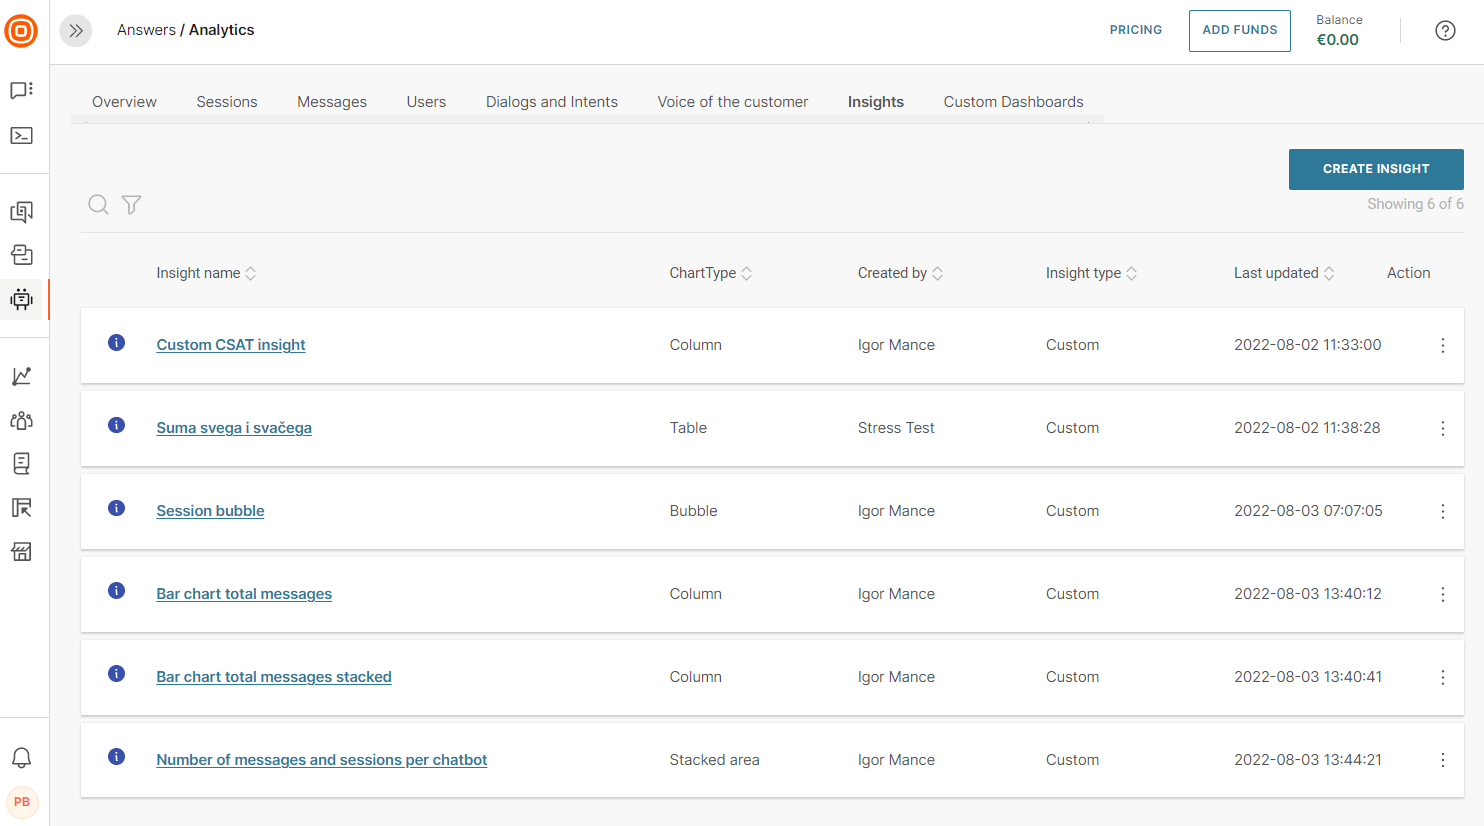Click the PB profile avatar
This screenshot has width=1484, height=826.
click(22, 802)
